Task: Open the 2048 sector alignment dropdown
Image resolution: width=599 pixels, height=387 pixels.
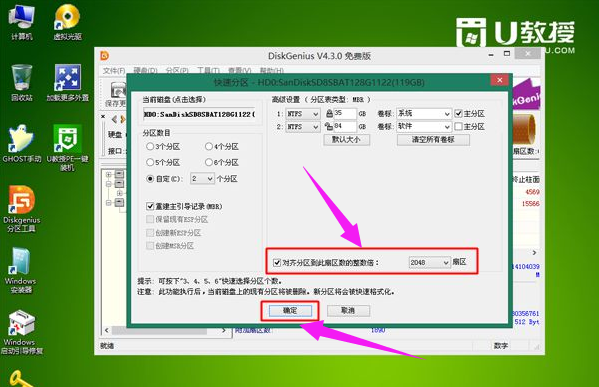Action: [429, 262]
